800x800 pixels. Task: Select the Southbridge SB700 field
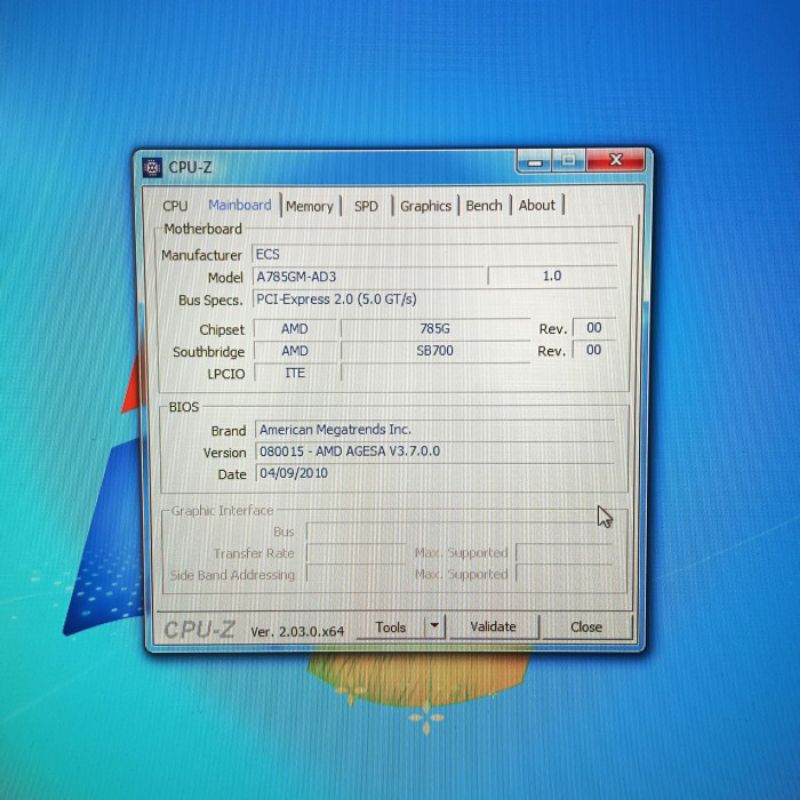(434, 351)
